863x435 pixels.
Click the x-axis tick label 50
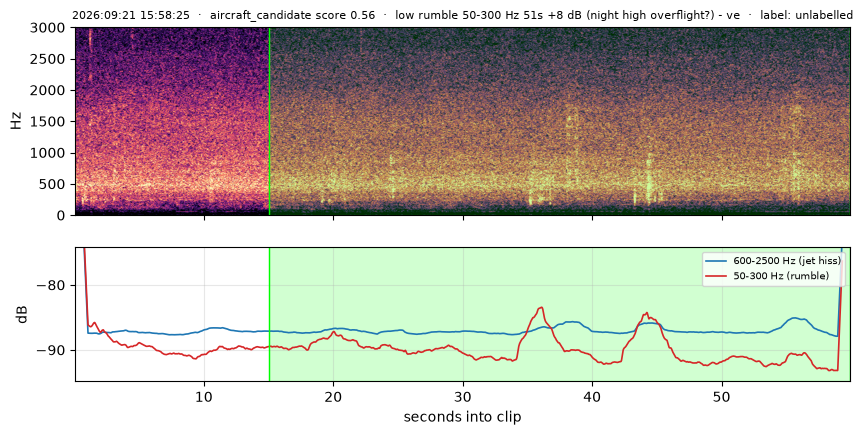(x=722, y=396)
